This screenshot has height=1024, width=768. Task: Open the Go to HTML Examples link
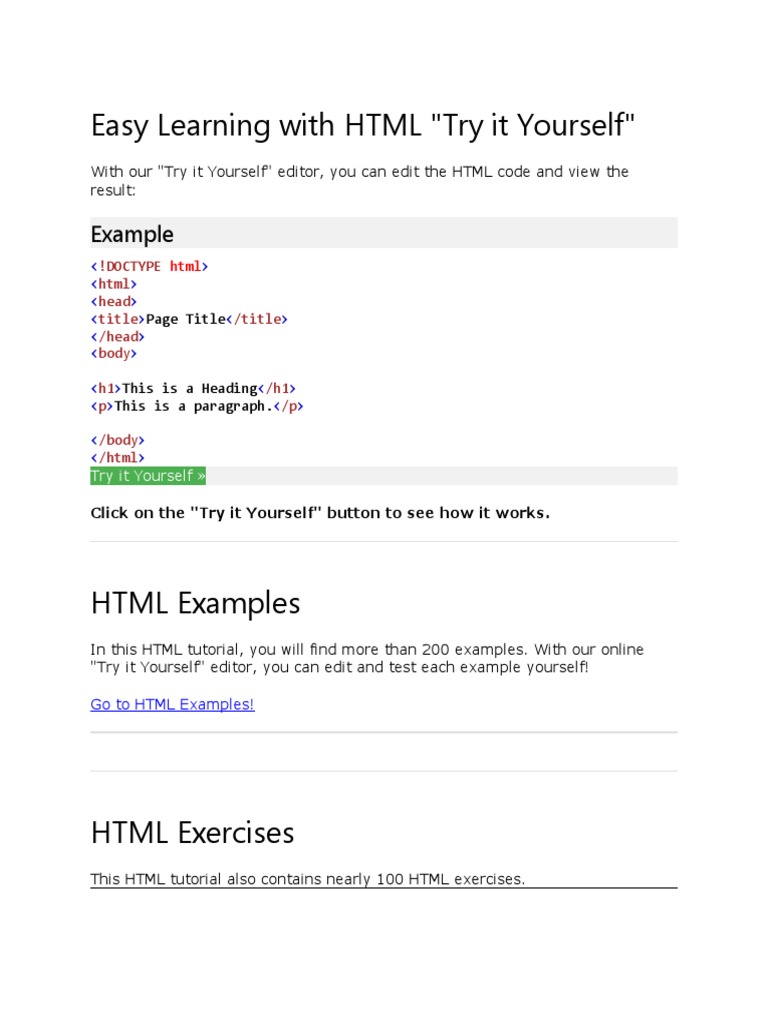[172, 704]
